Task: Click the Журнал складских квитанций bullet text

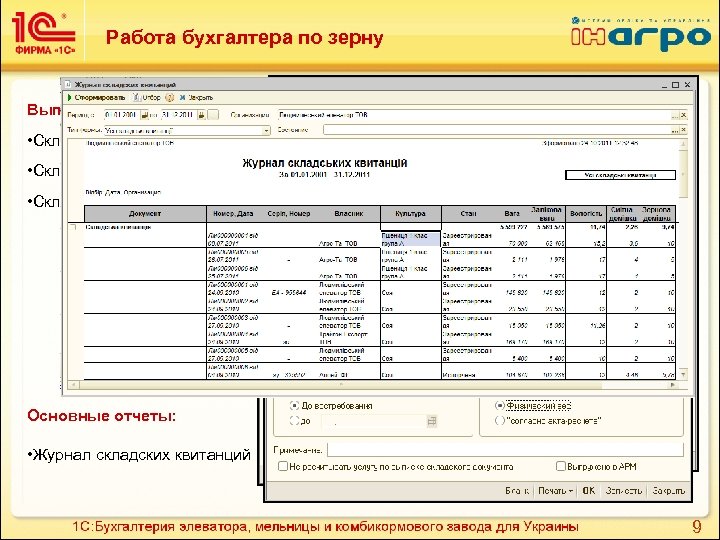Action: 142,455
